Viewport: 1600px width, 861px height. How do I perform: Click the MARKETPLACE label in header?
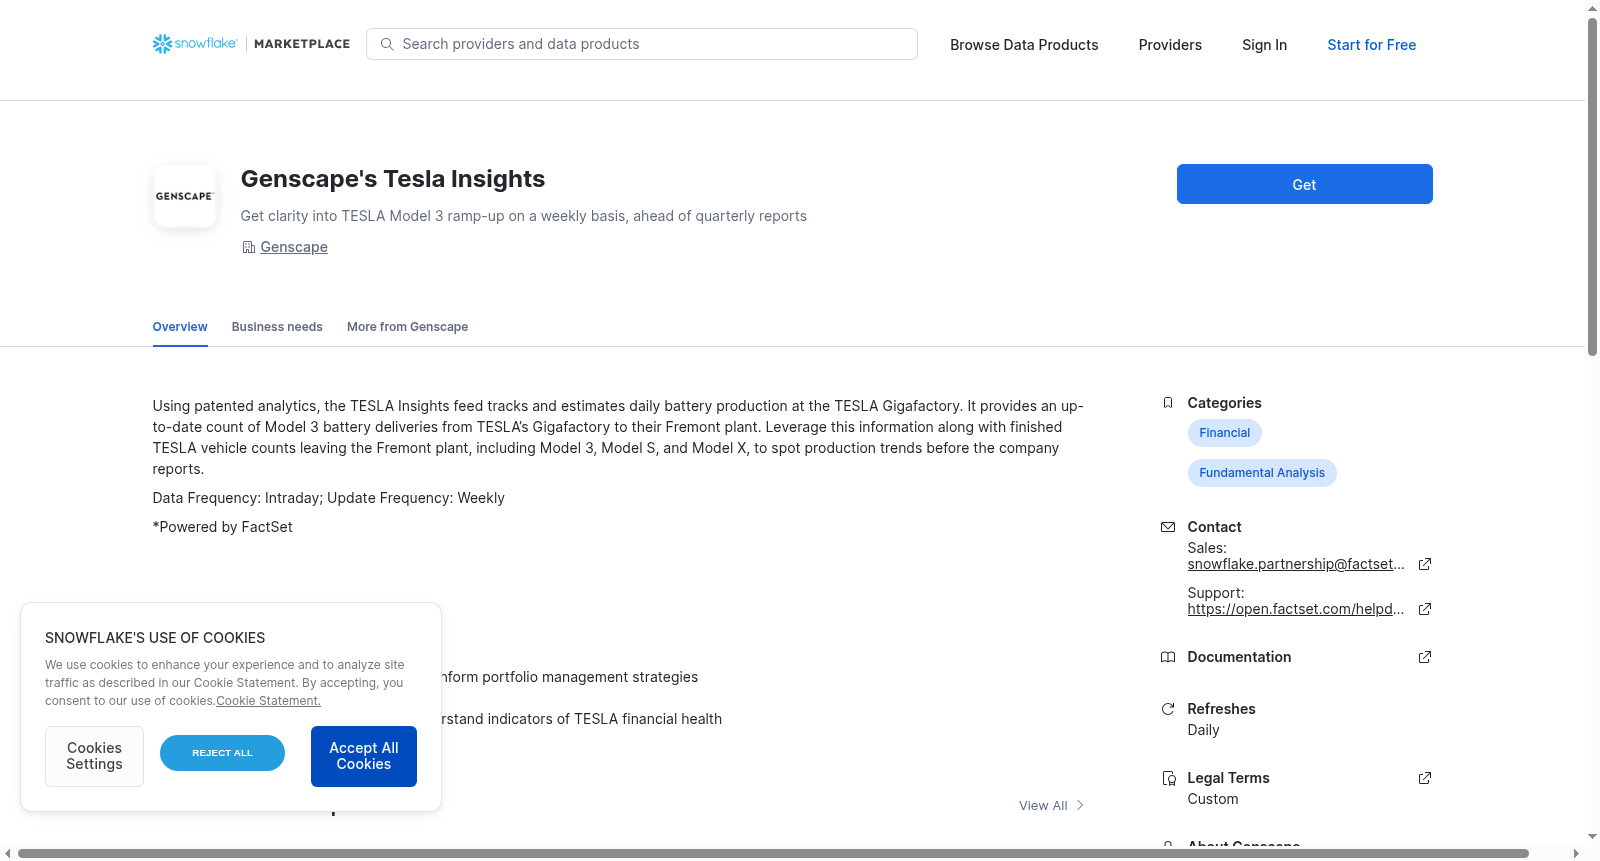coord(302,44)
